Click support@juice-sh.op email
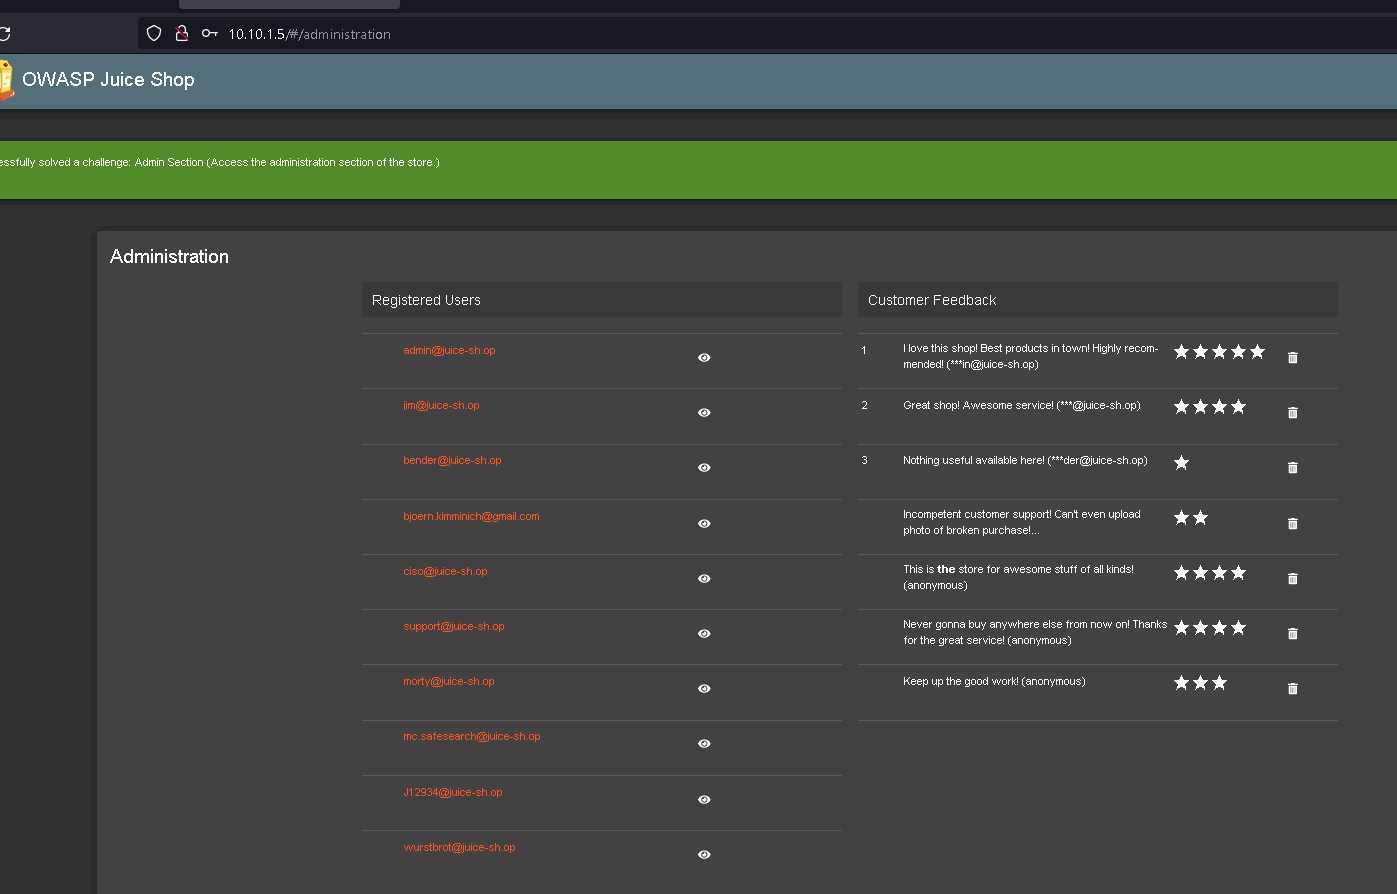This screenshot has width=1397, height=894. coord(453,626)
